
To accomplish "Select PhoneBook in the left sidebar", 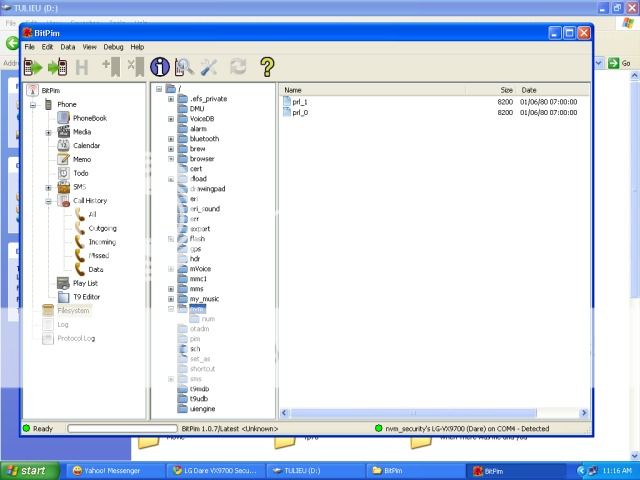I will (x=88, y=118).
